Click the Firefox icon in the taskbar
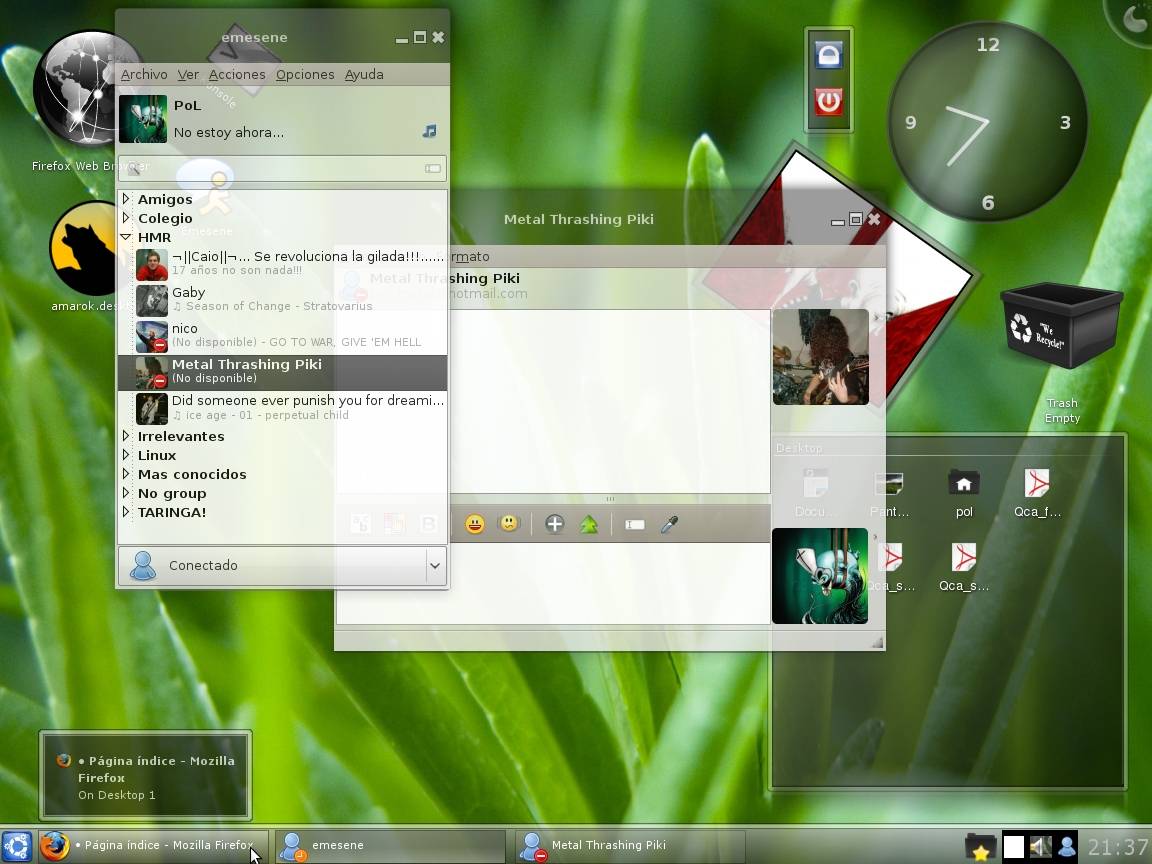The width and height of the screenshot is (1152, 864). pos(54,846)
